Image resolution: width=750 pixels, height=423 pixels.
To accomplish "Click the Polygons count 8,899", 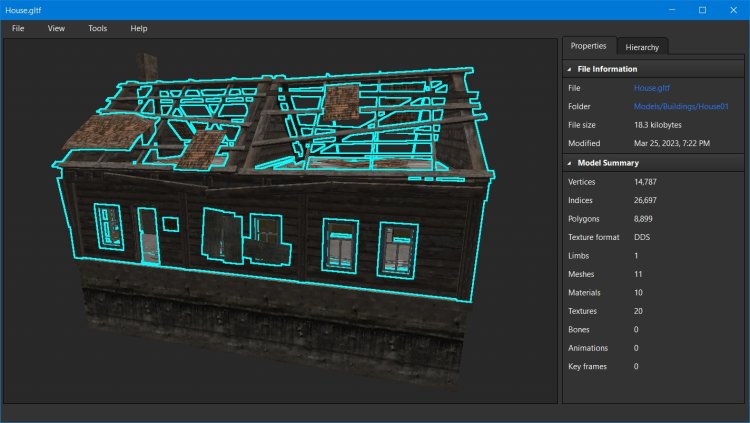I will [646, 219].
